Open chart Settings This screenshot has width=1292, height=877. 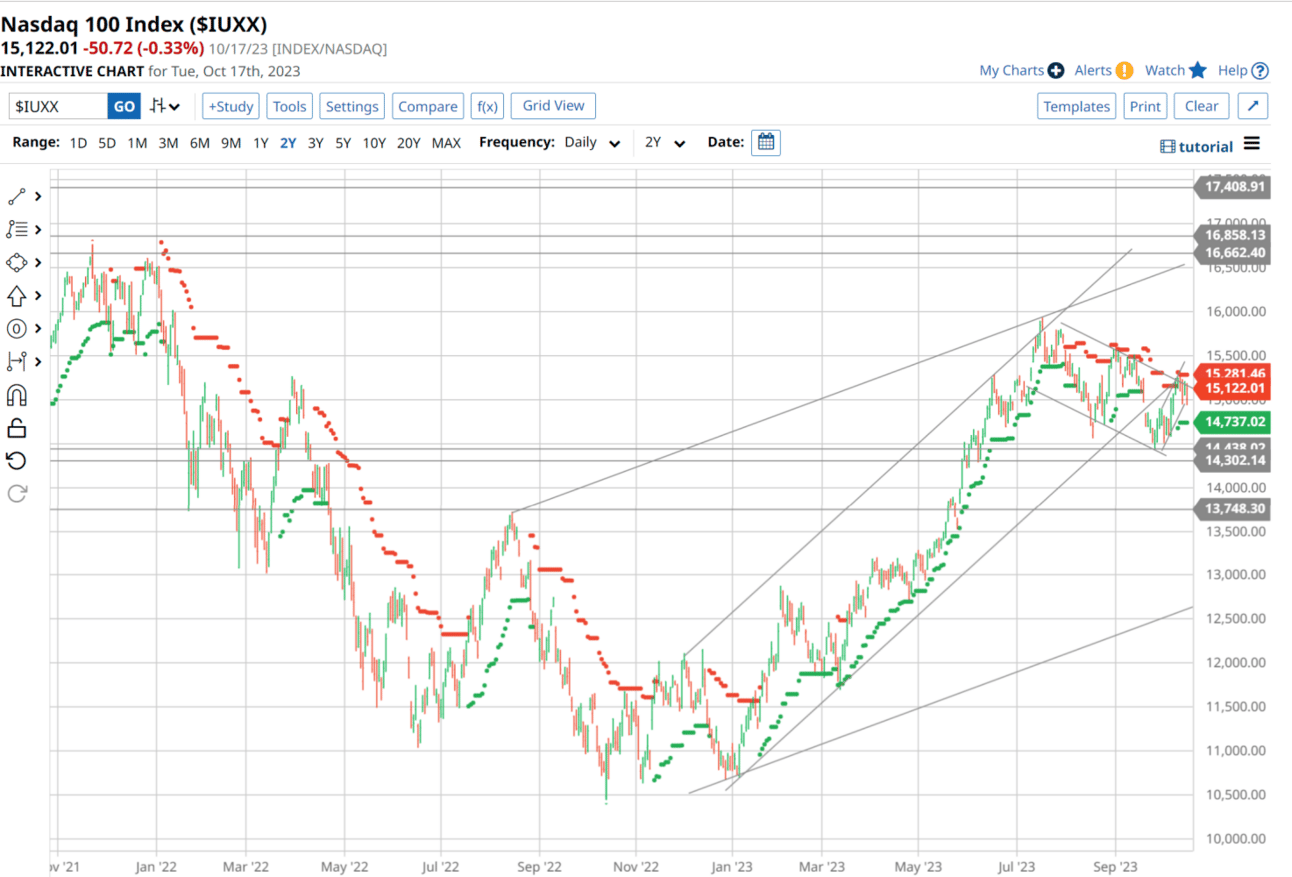(x=352, y=106)
